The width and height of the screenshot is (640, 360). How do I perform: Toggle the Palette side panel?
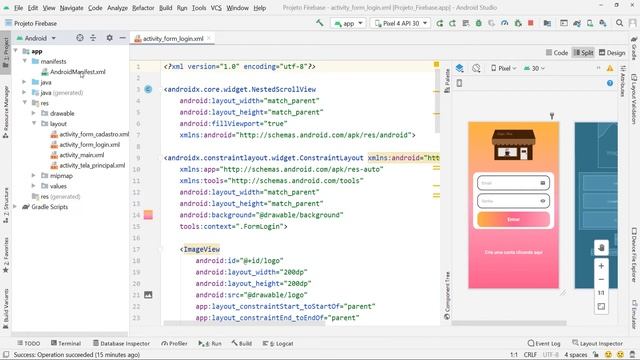click(x=447, y=81)
